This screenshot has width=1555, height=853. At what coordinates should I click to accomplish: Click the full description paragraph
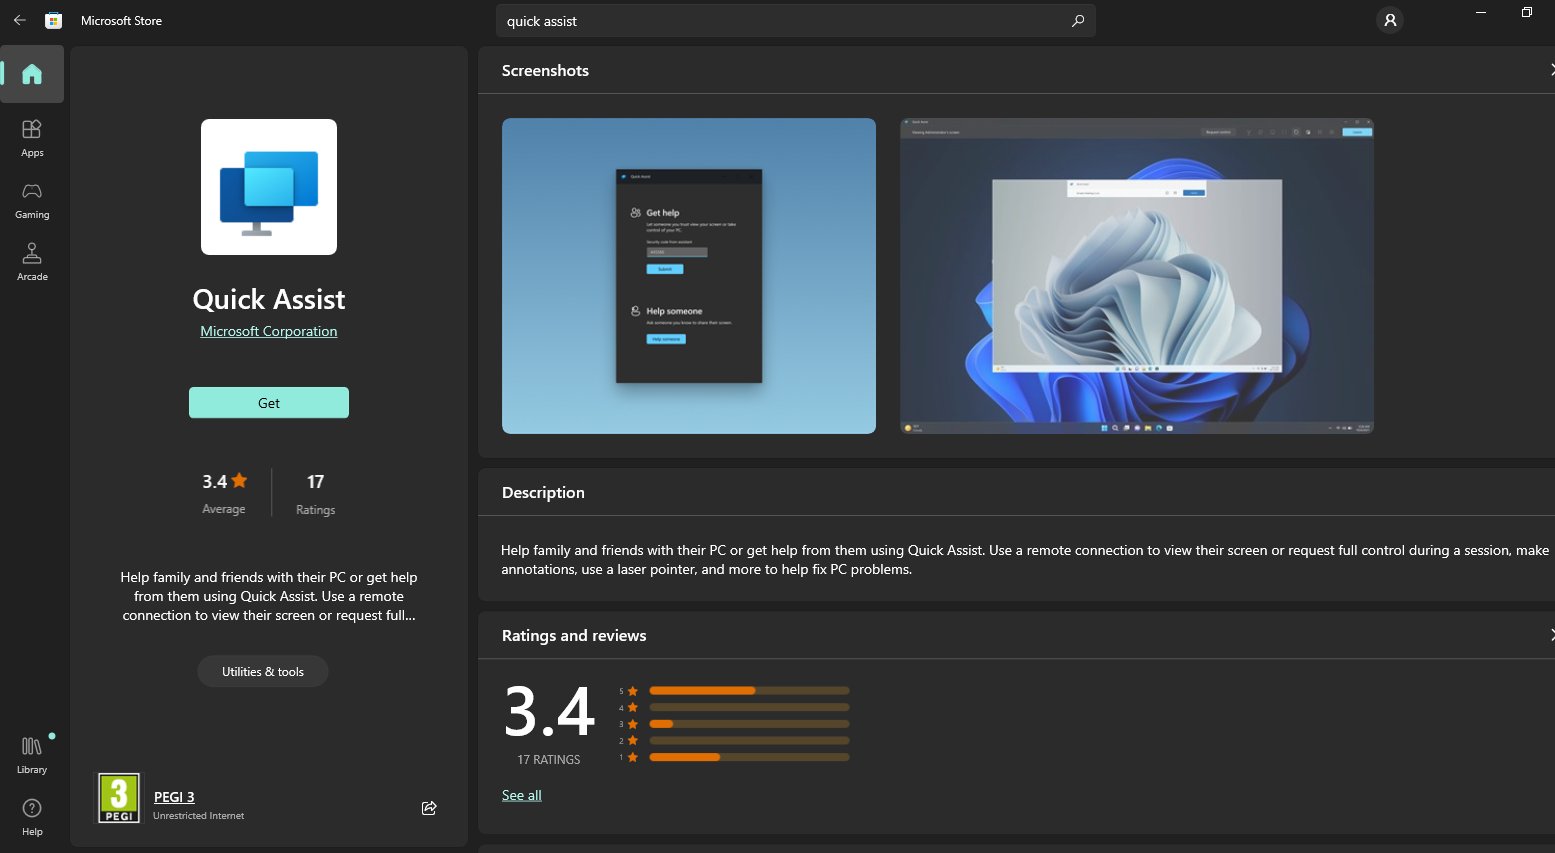1025,560
